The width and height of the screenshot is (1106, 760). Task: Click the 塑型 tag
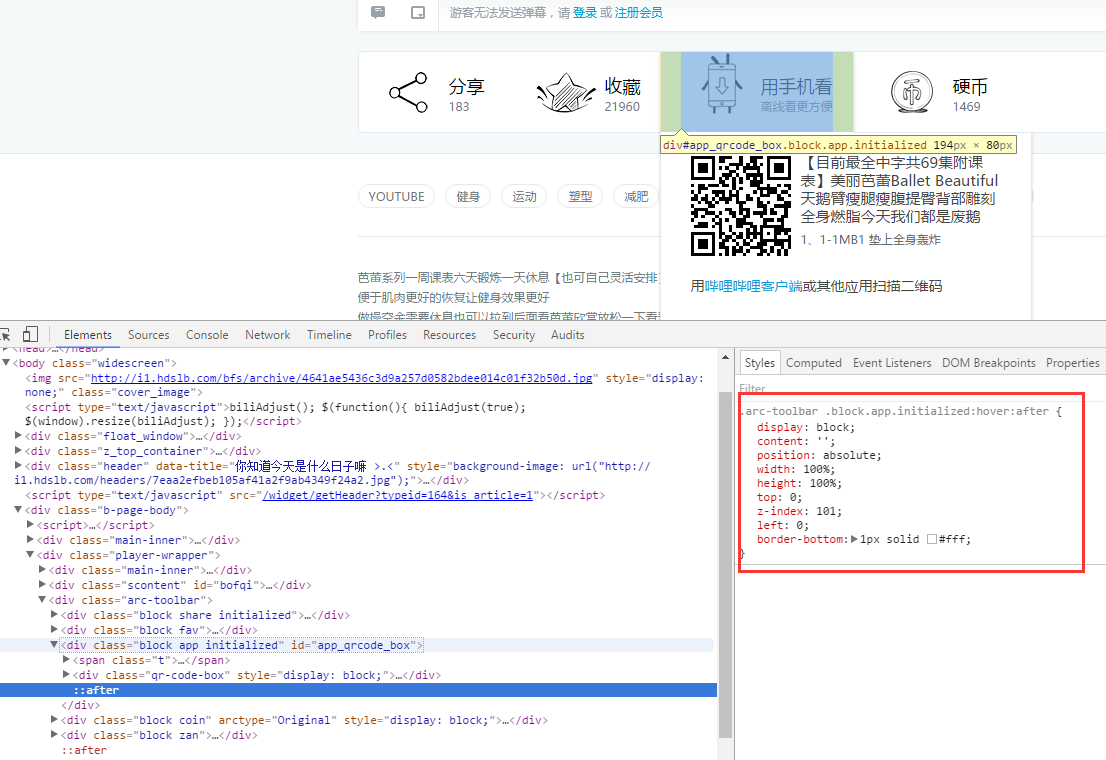[x=580, y=196]
